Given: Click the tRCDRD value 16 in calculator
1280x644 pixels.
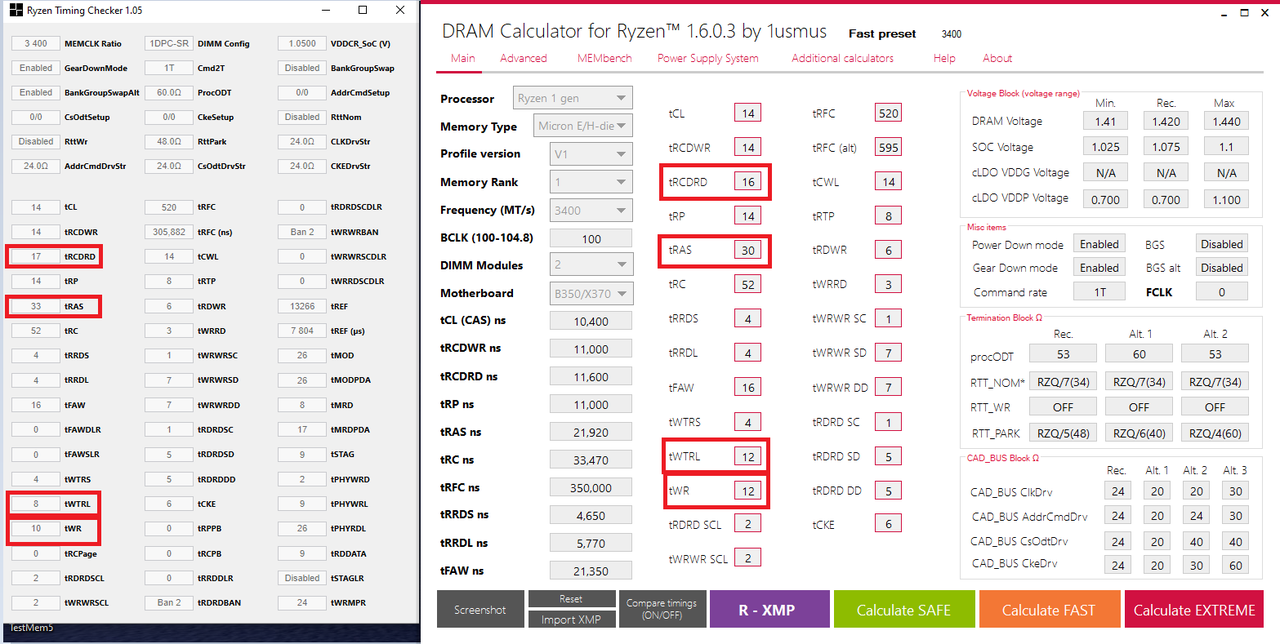Looking at the screenshot, I should click(x=747, y=182).
